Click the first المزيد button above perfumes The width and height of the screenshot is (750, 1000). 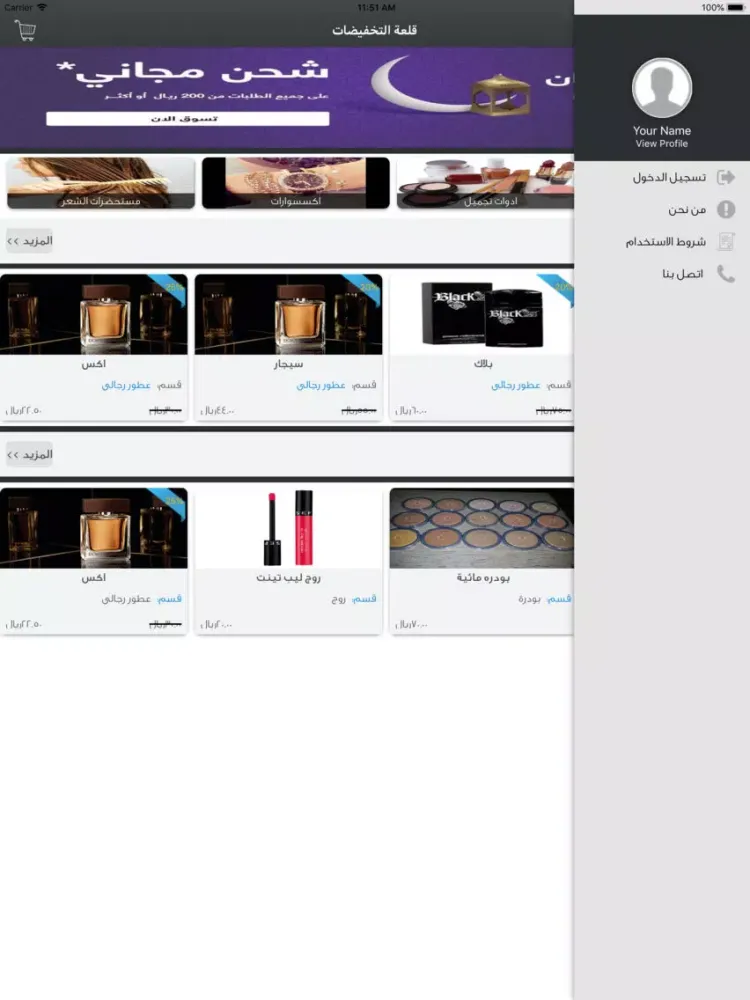point(29,240)
